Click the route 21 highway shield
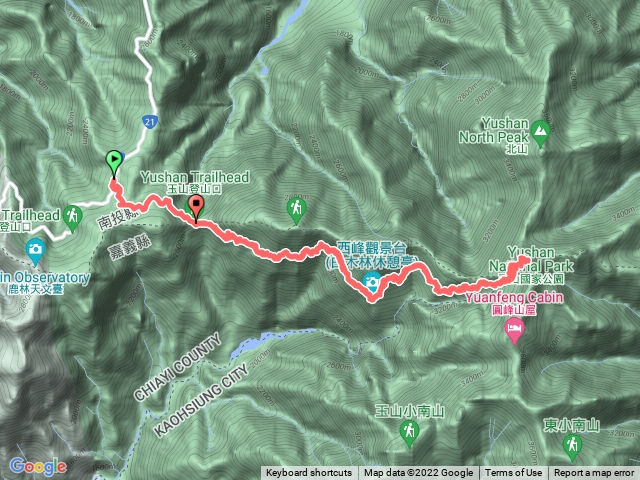The width and height of the screenshot is (640, 480). 149,121
